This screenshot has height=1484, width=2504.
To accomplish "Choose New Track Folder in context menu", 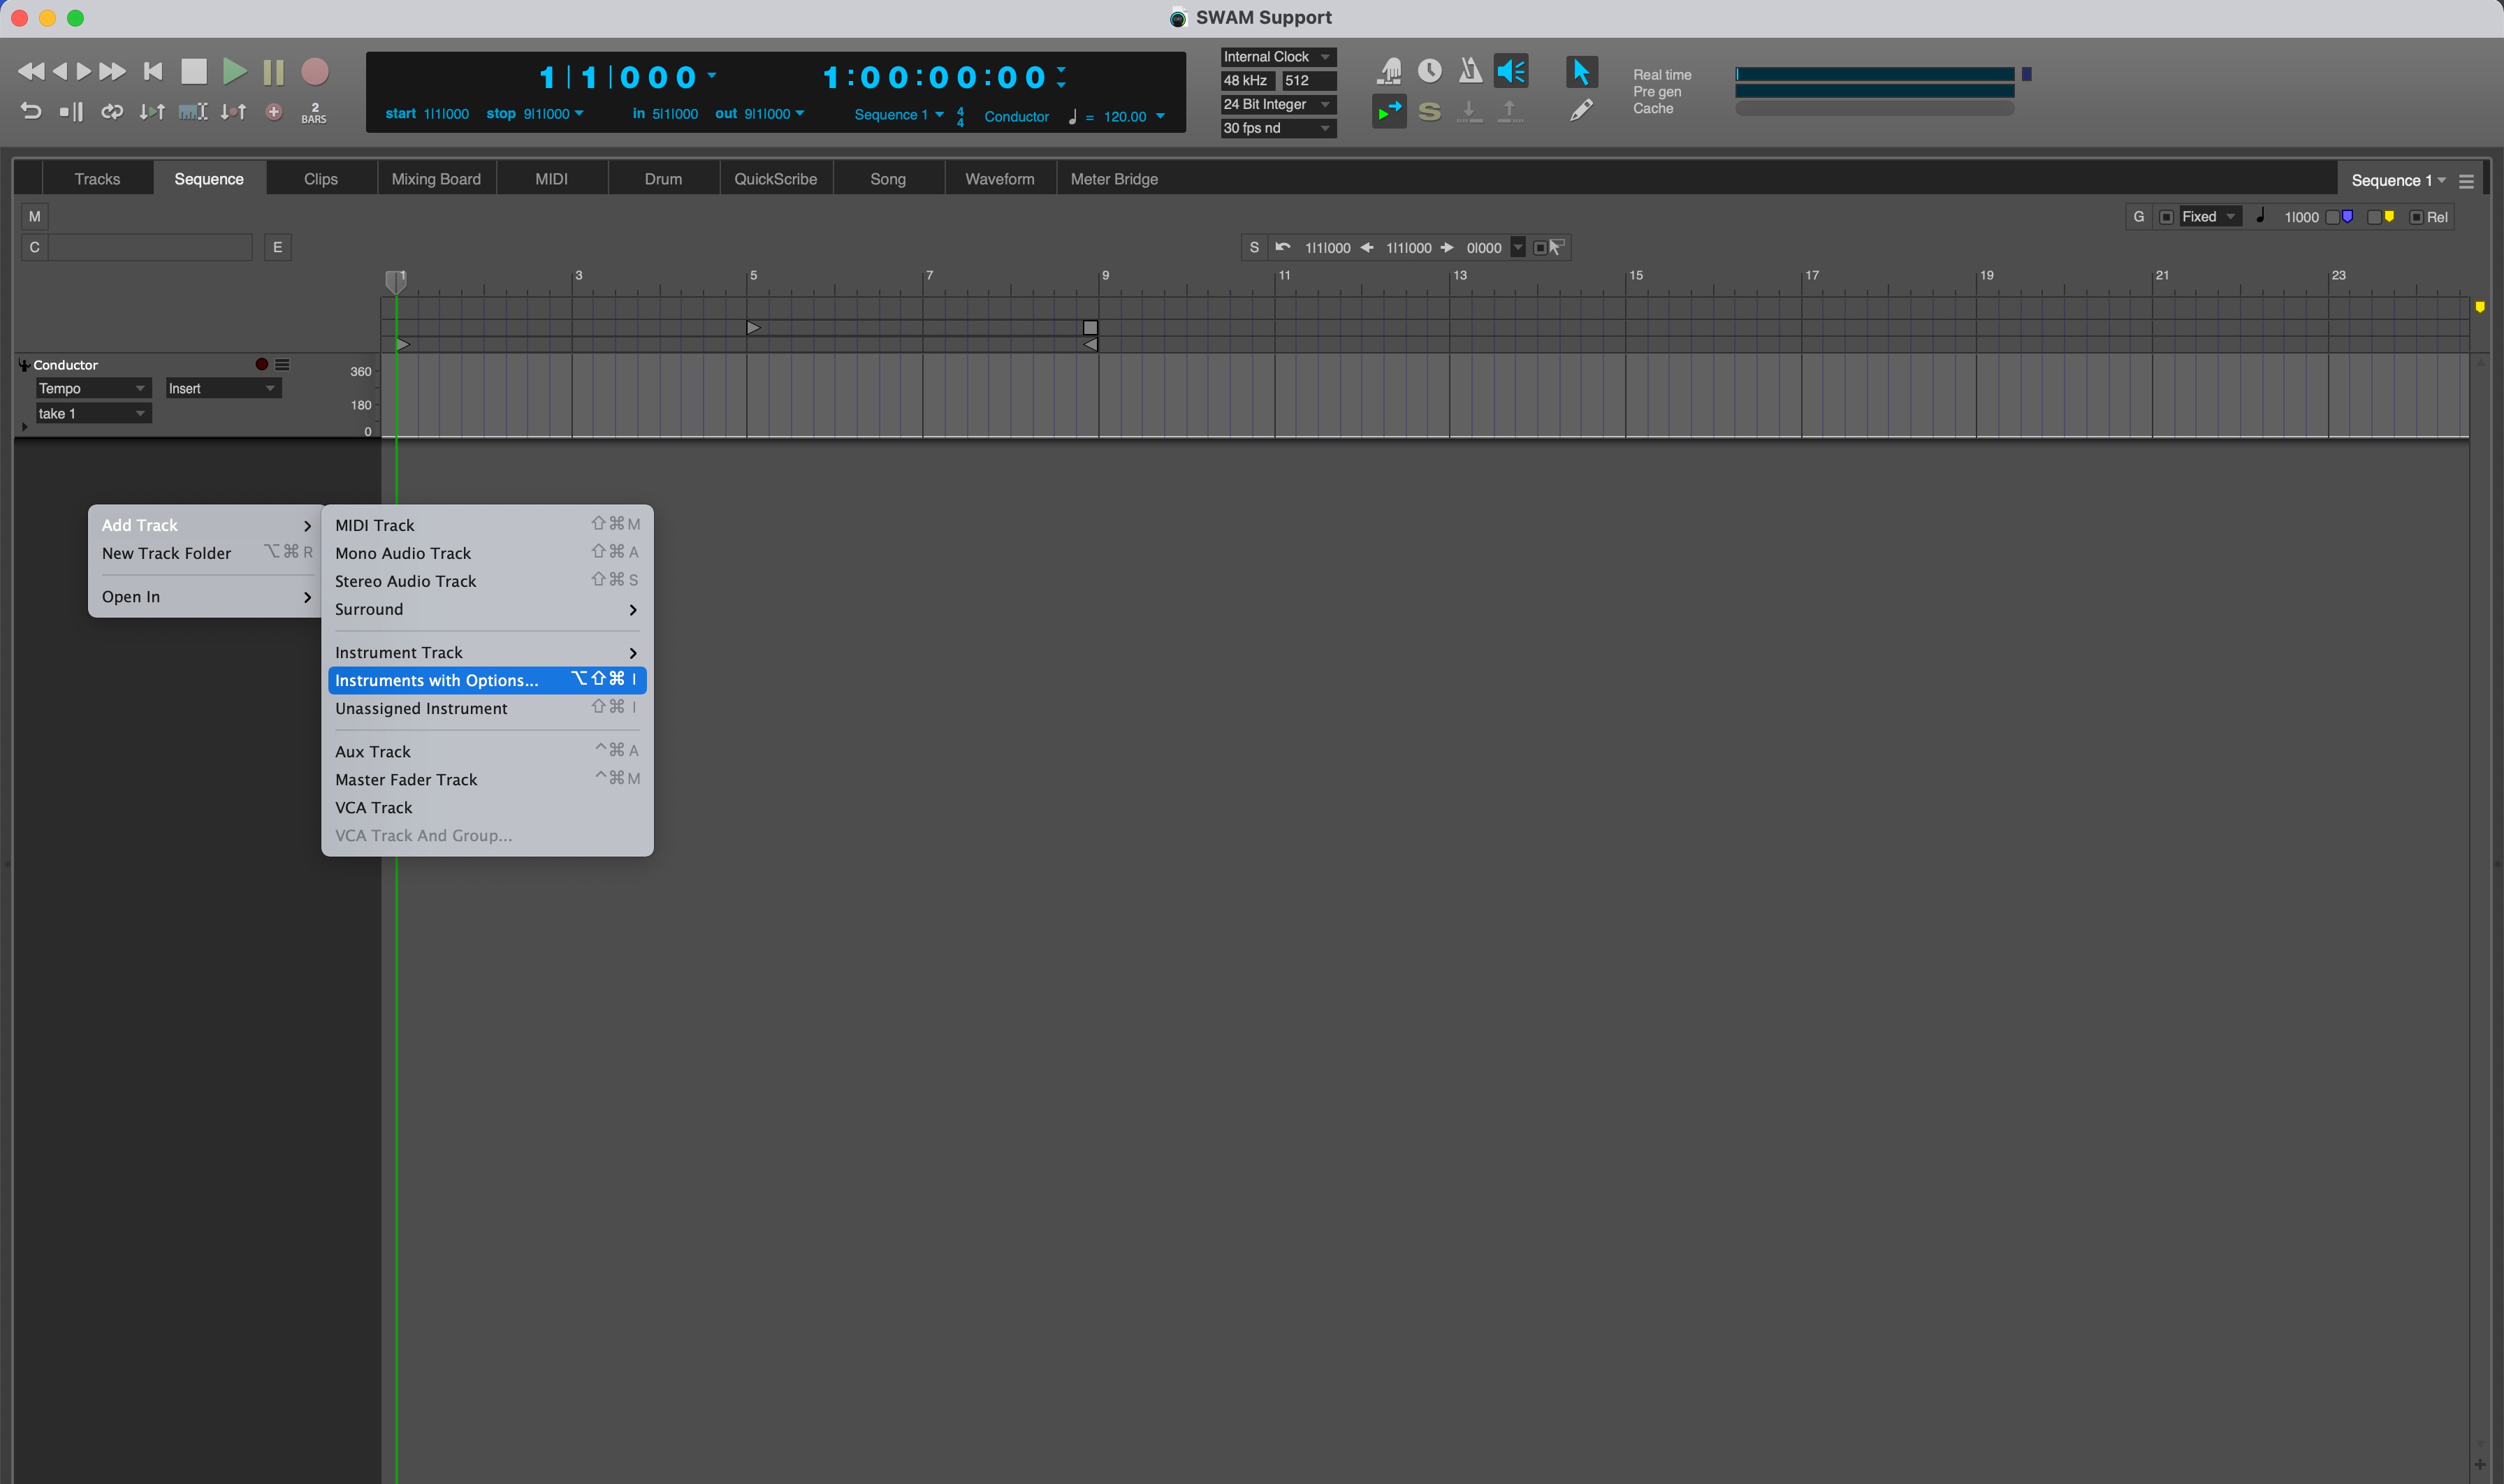I will (206, 553).
